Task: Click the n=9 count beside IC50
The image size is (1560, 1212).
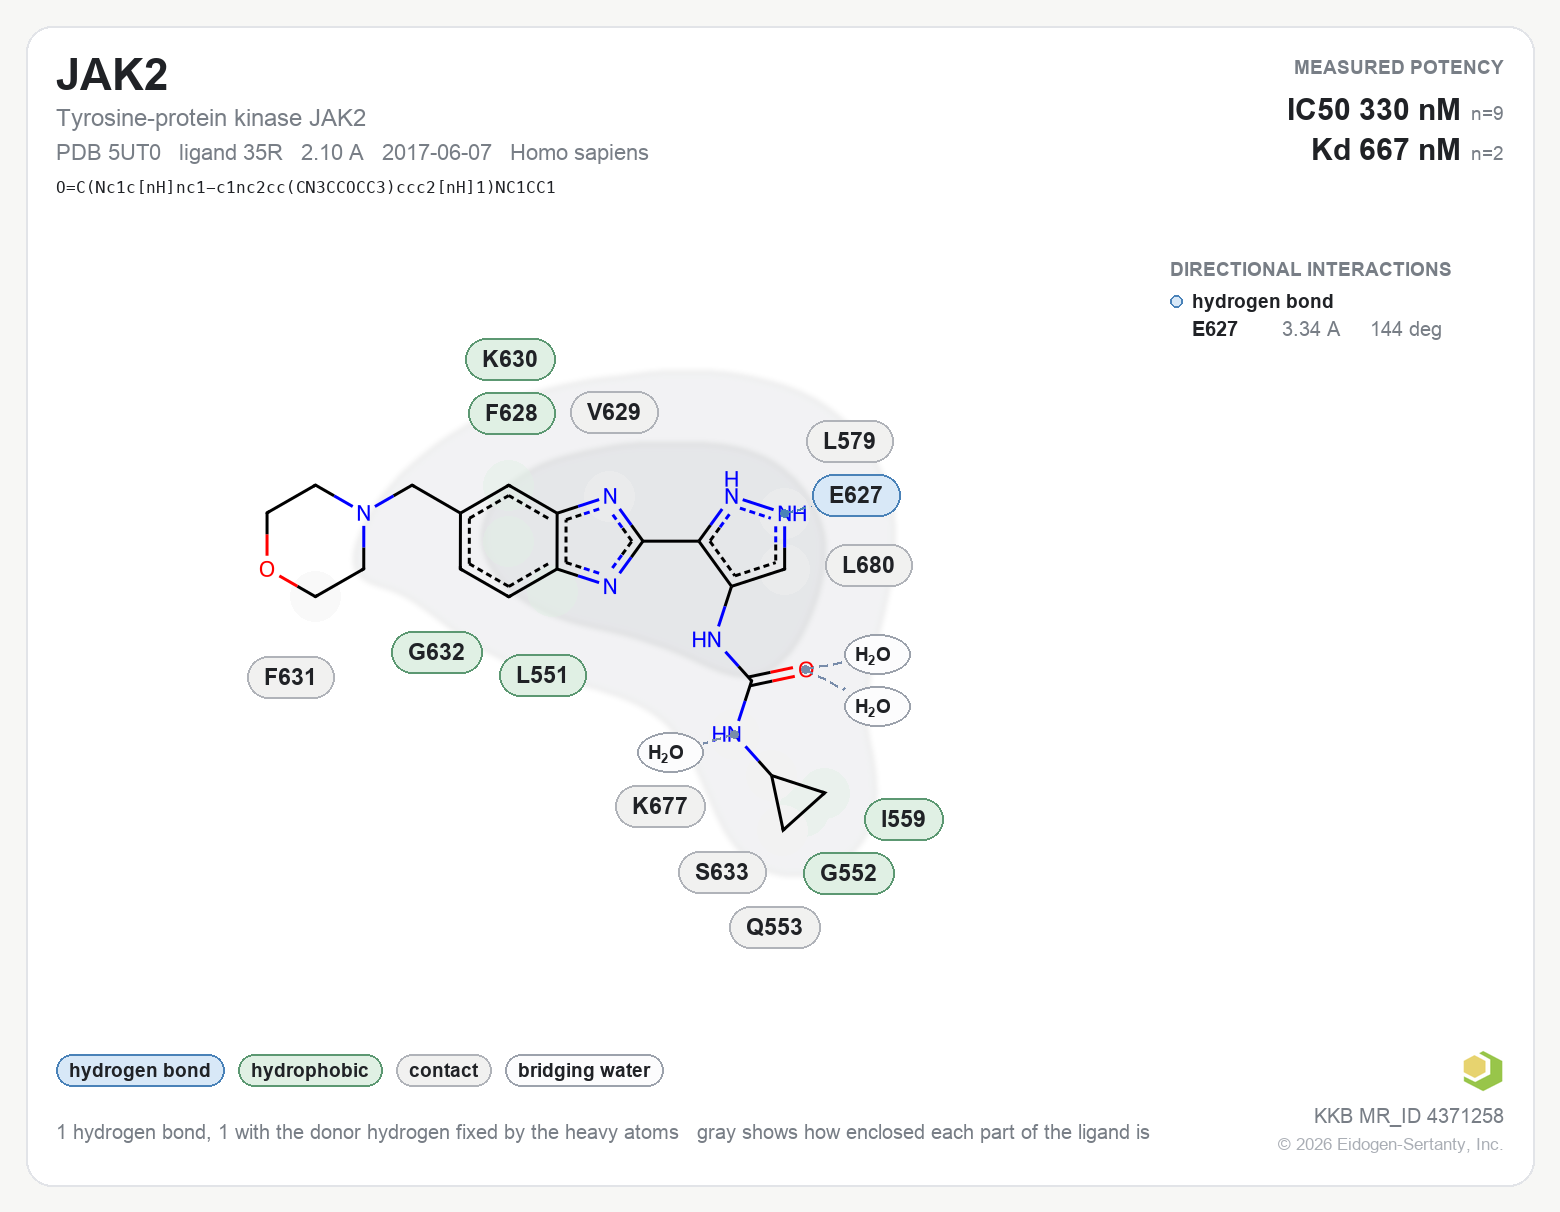Action: coord(1487,113)
